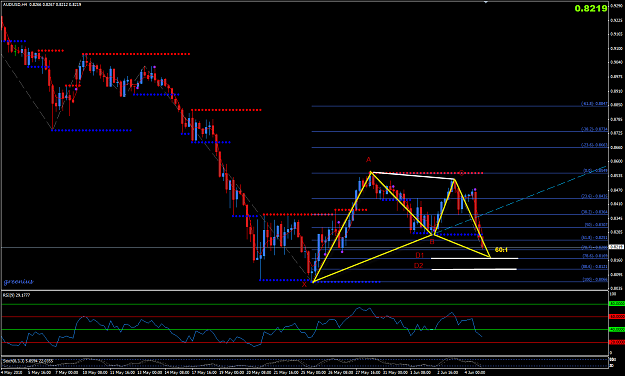Click the 14 May 08:00 date label

coord(177,372)
